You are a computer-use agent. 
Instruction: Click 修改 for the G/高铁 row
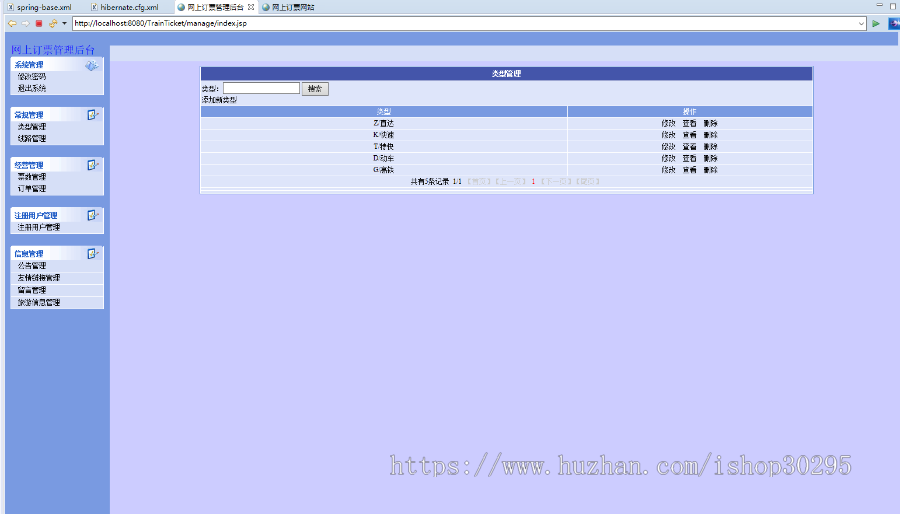pyautogui.click(x=668, y=170)
